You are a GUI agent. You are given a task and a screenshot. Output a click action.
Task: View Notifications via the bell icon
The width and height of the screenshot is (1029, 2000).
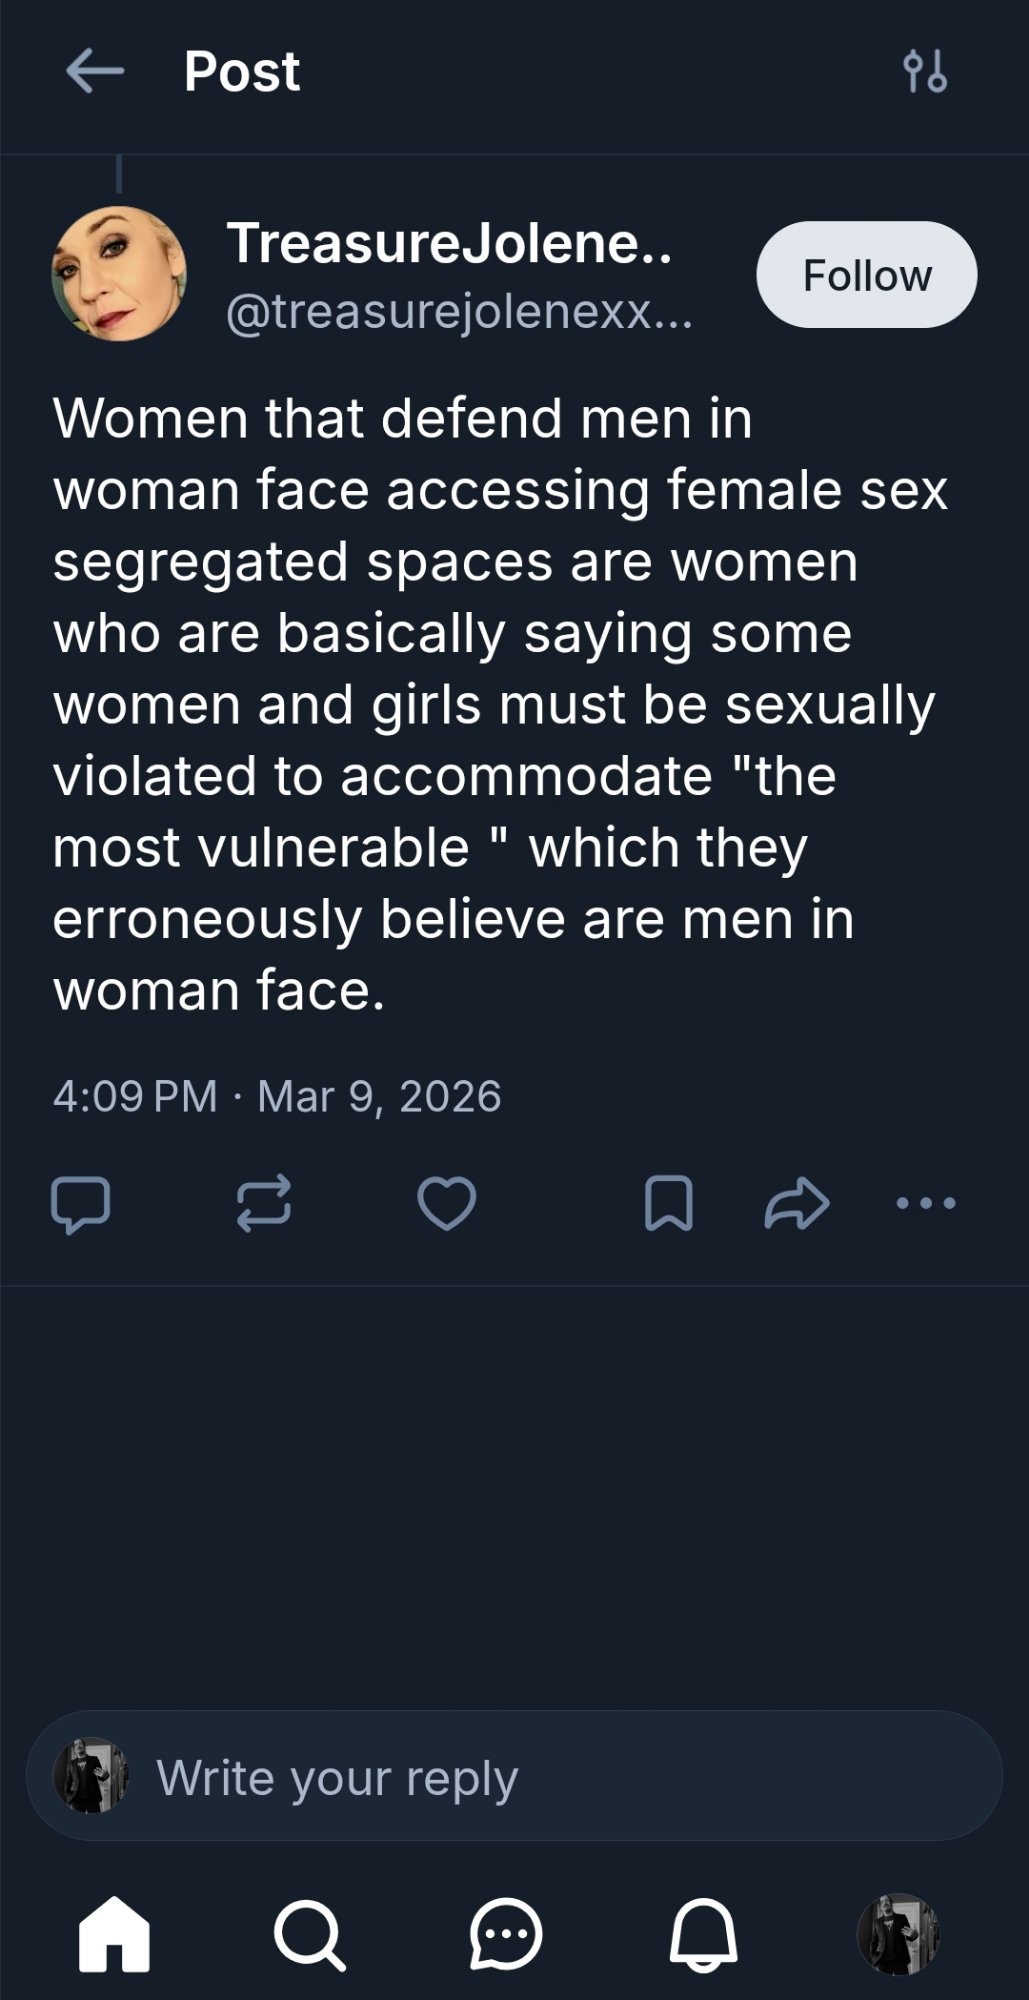click(x=703, y=1934)
